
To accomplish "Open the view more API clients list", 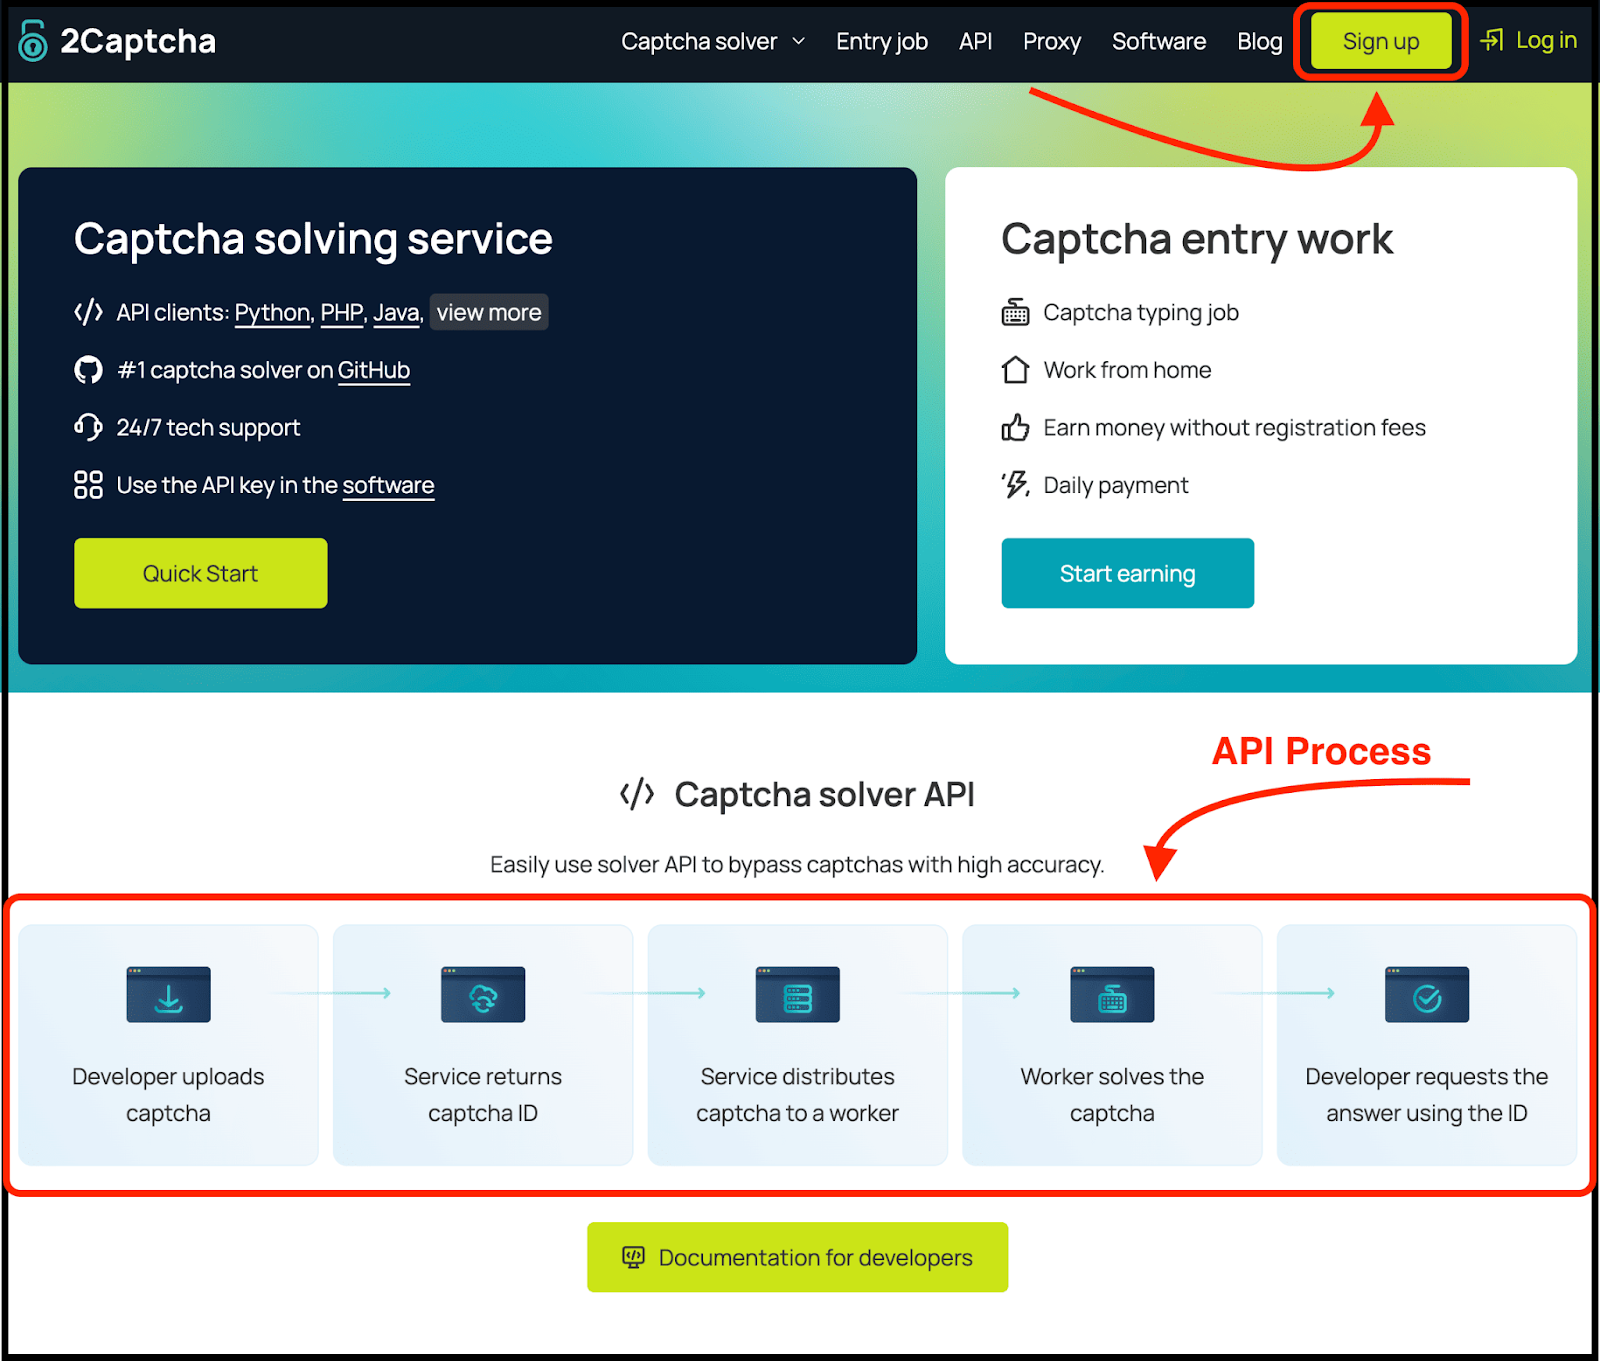I will pos(488,312).
